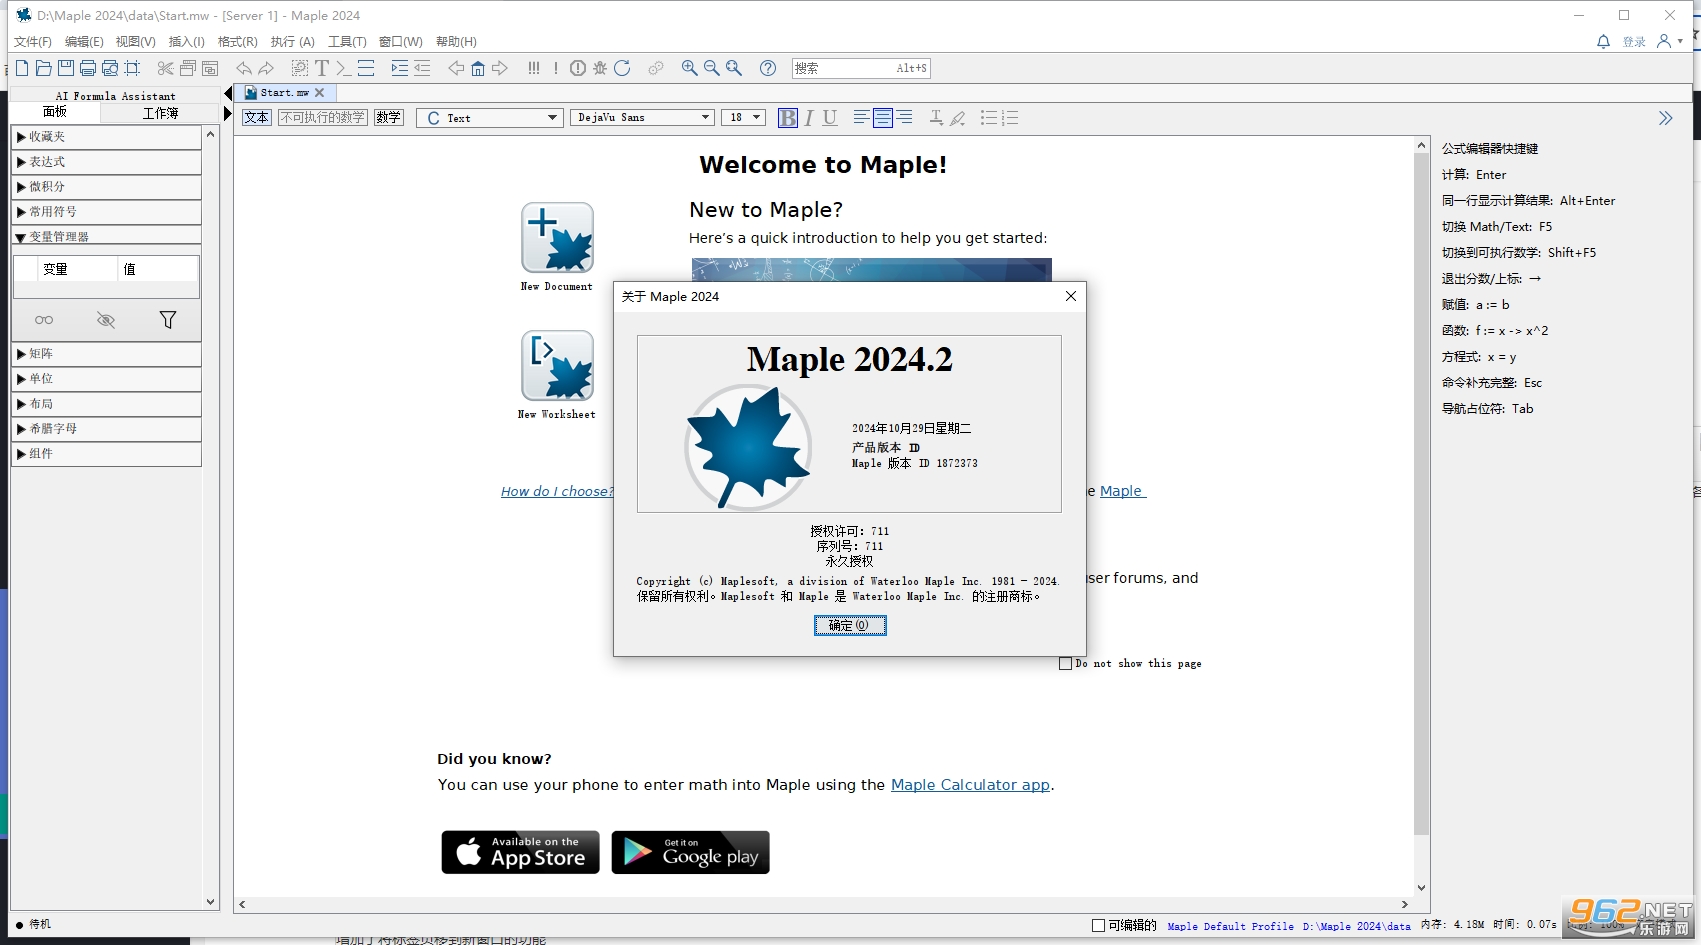Toggle hidden variables with the crossed eye icon

106,320
